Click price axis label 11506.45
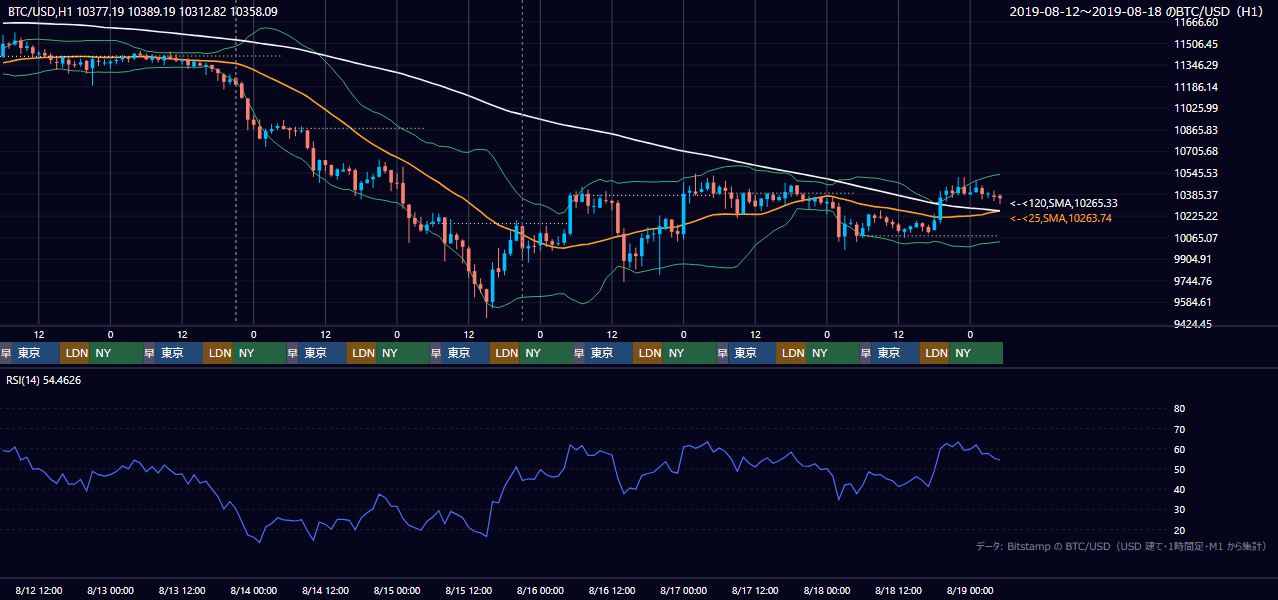 click(x=1196, y=44)
